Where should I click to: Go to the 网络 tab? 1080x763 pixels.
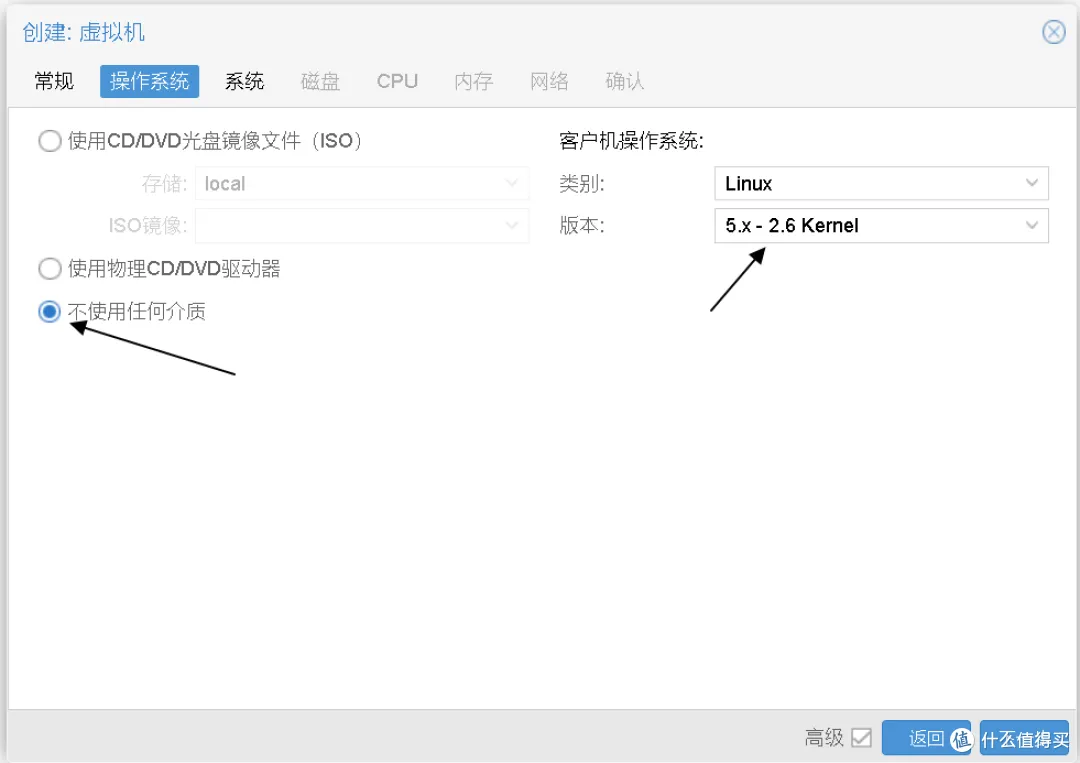coord(549,82)
